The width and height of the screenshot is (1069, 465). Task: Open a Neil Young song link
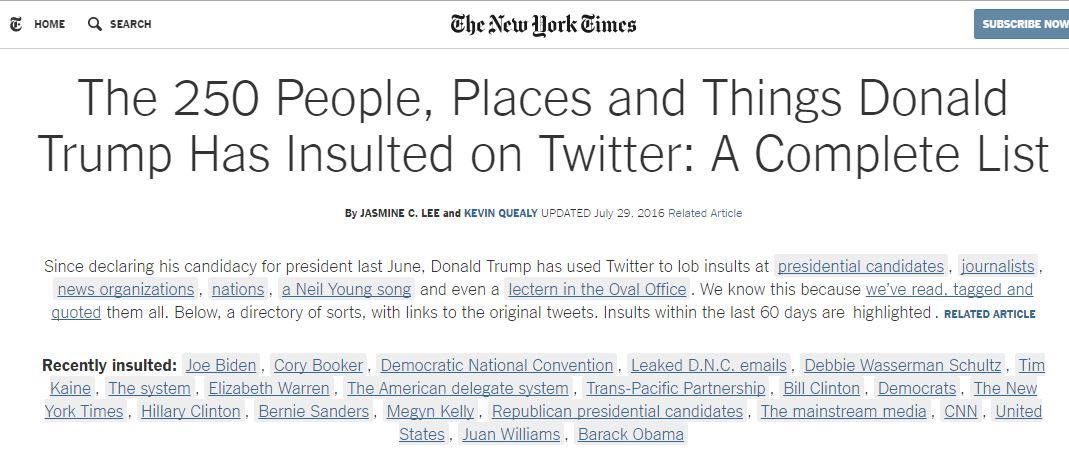(346, 289)
